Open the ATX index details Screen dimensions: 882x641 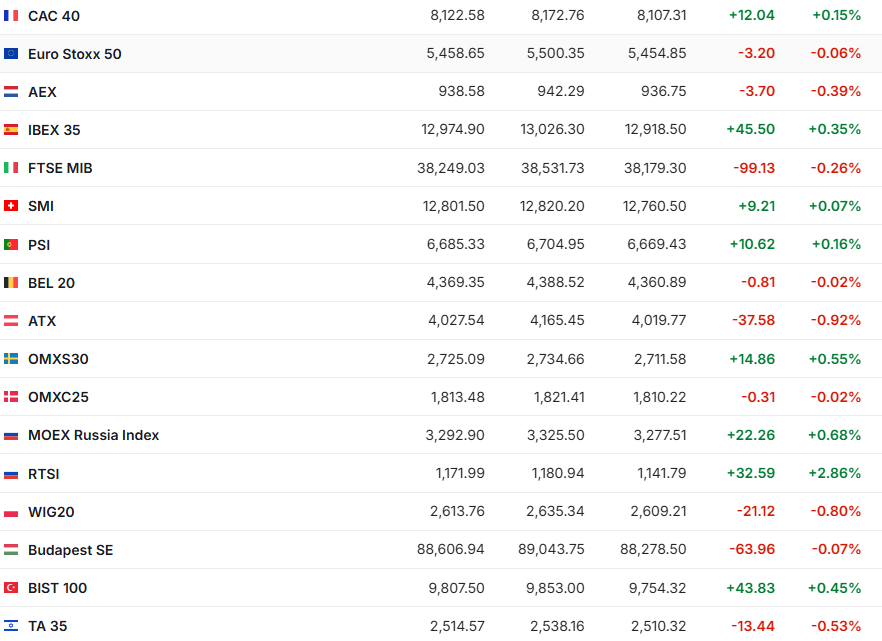[42, 321]
